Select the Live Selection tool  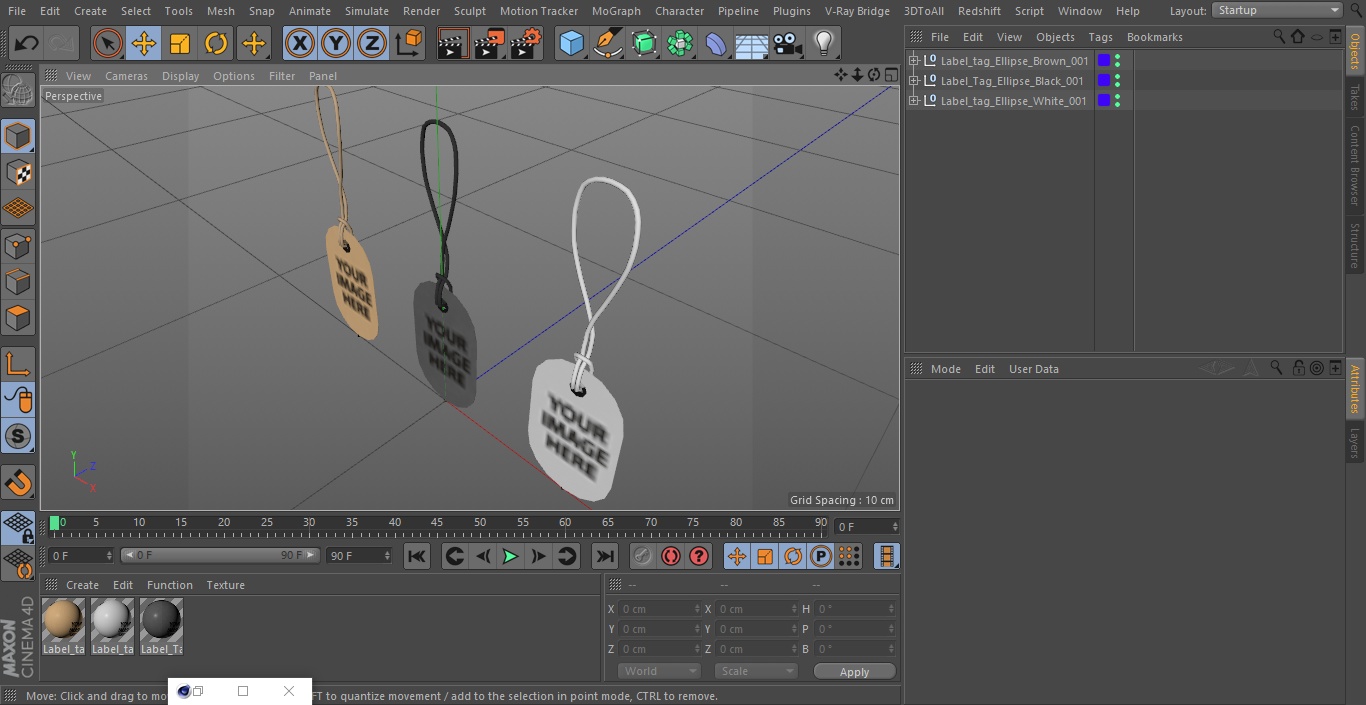(x=107, y=43)
